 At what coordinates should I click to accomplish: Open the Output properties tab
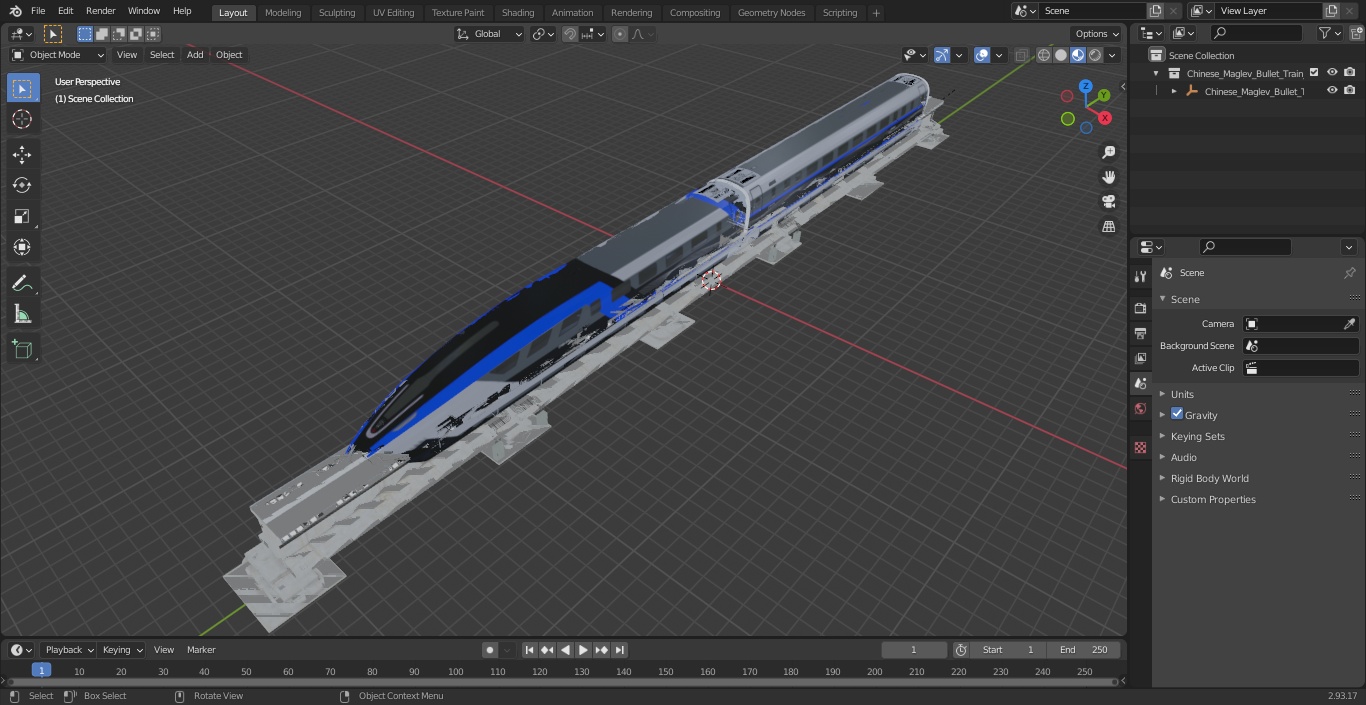point(1140,333)
